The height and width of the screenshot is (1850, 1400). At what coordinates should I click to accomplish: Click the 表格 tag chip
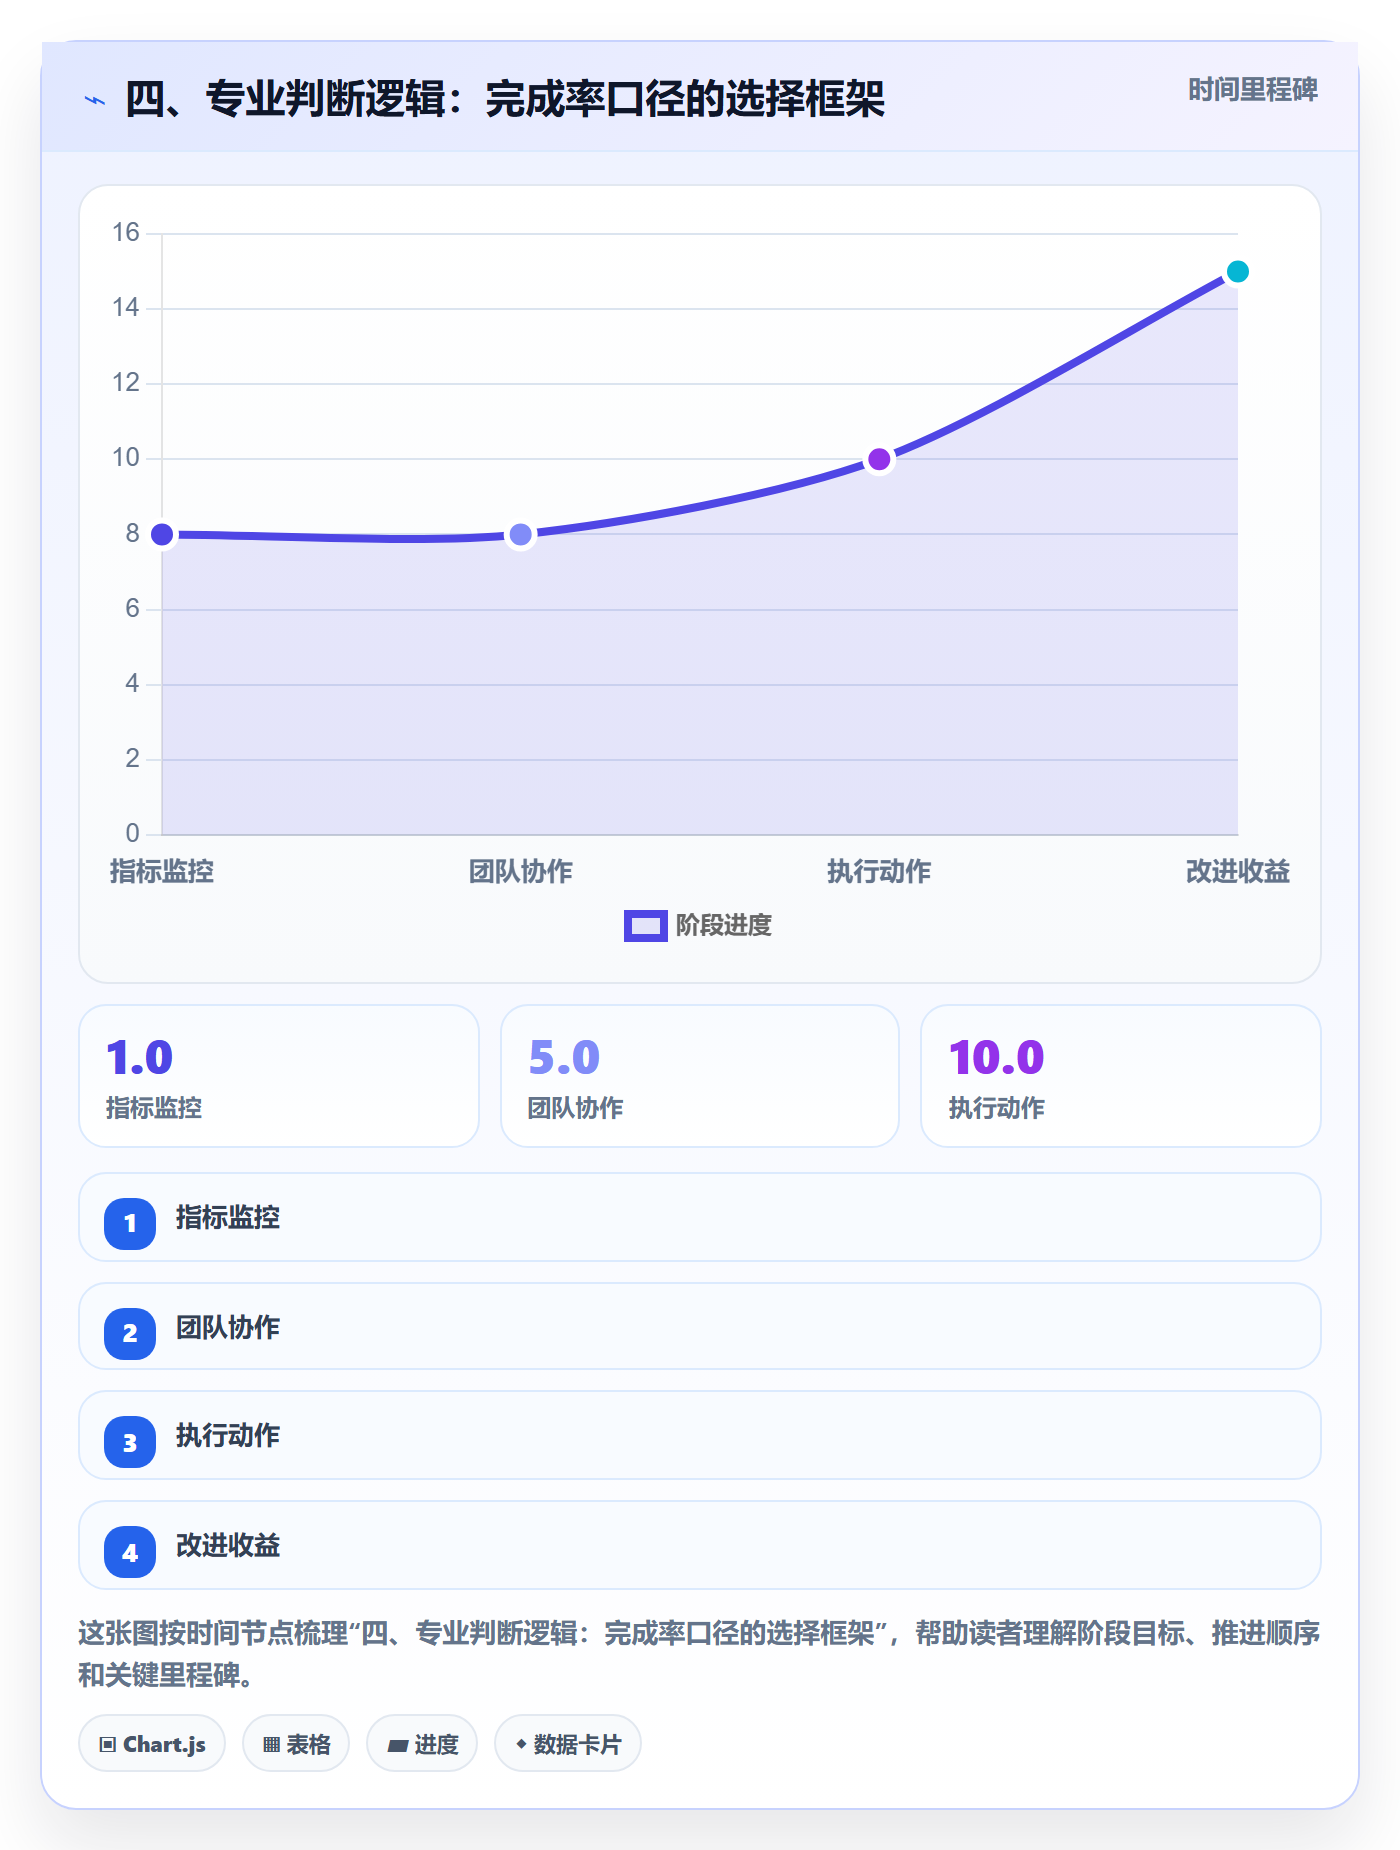click(296, 1744)
